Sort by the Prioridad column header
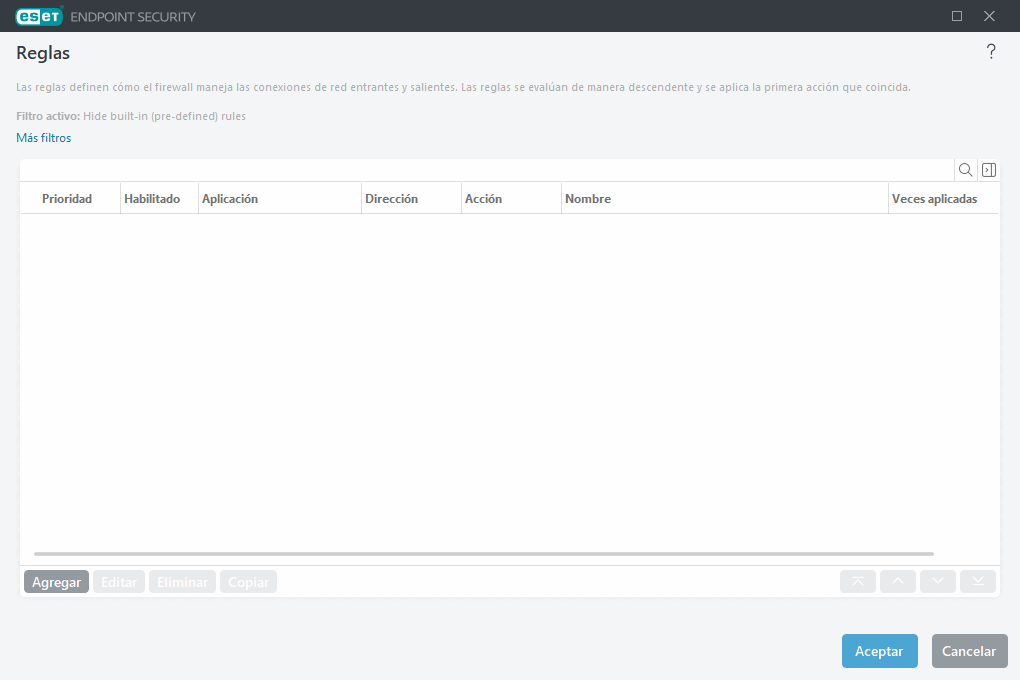 67,199
